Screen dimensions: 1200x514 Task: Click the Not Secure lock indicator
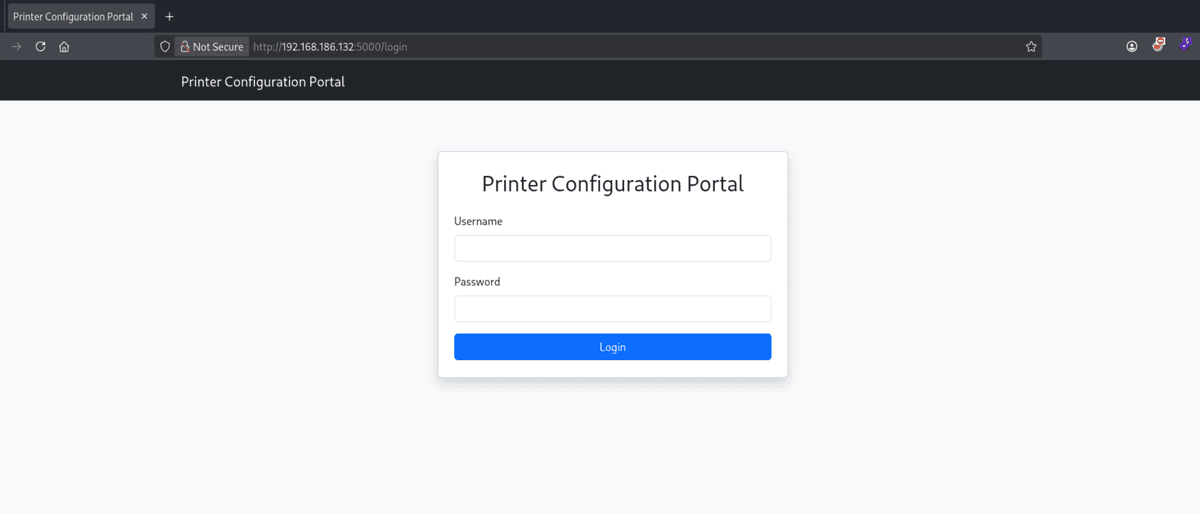(212, 46)
